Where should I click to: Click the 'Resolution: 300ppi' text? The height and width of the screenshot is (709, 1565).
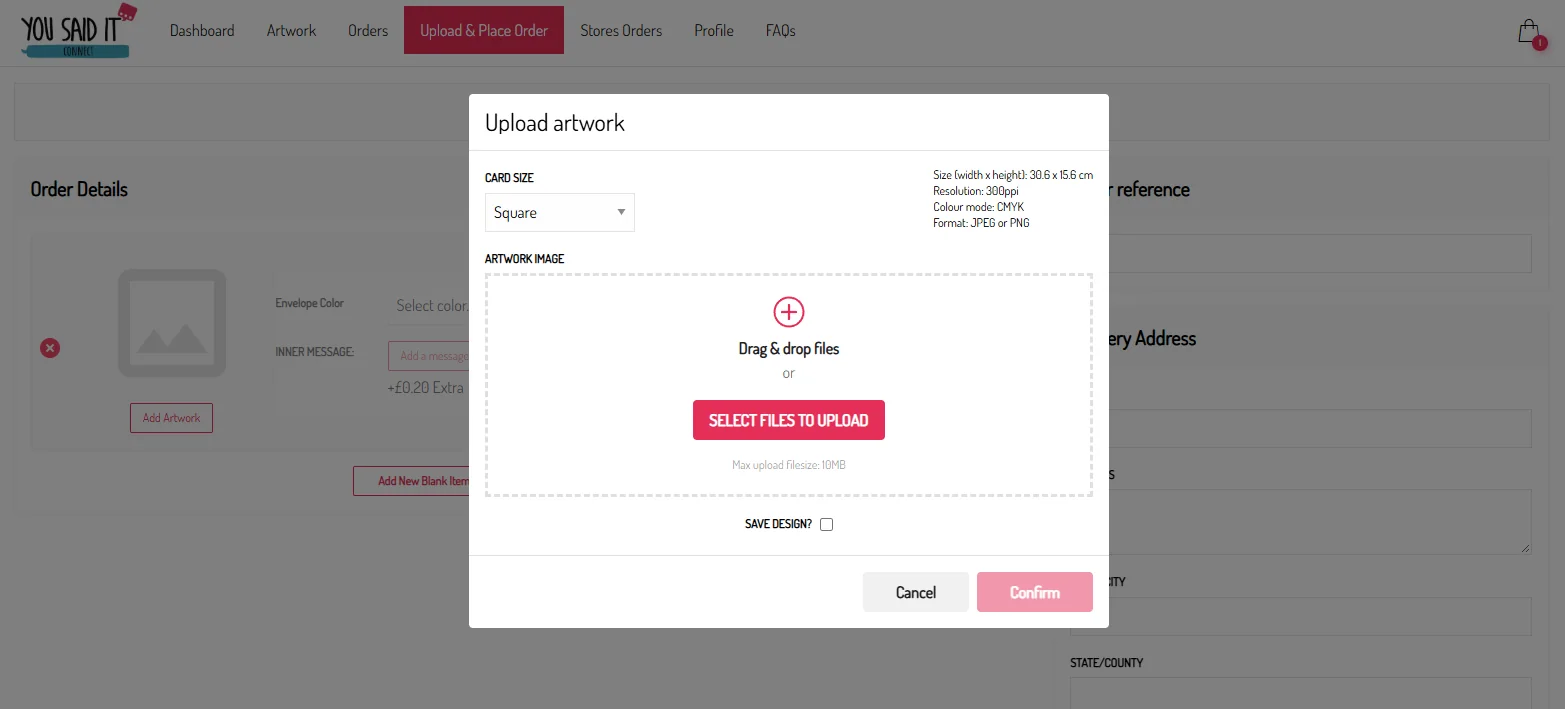click(x=976, y=191)
